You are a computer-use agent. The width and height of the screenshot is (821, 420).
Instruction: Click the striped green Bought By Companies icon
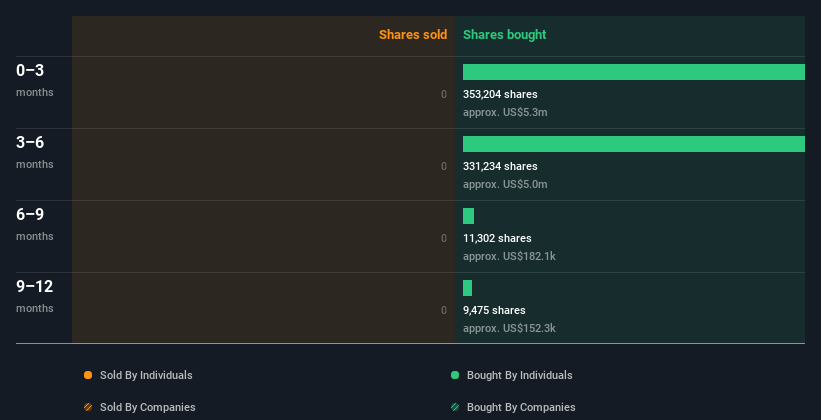(x=455, y=407)
